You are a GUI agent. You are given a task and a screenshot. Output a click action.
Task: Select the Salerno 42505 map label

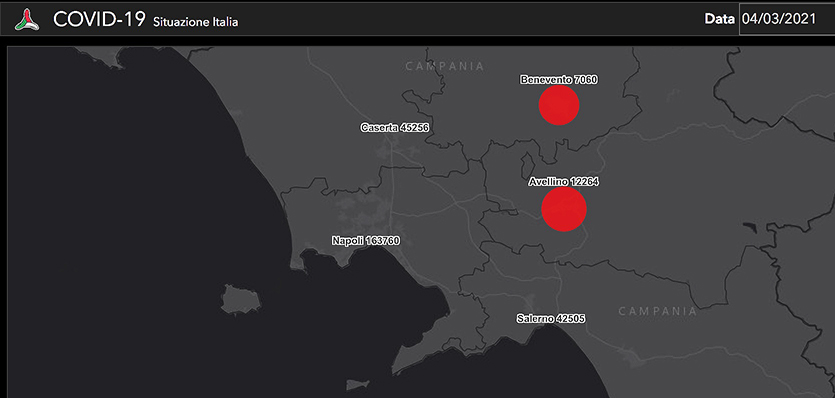551,319
